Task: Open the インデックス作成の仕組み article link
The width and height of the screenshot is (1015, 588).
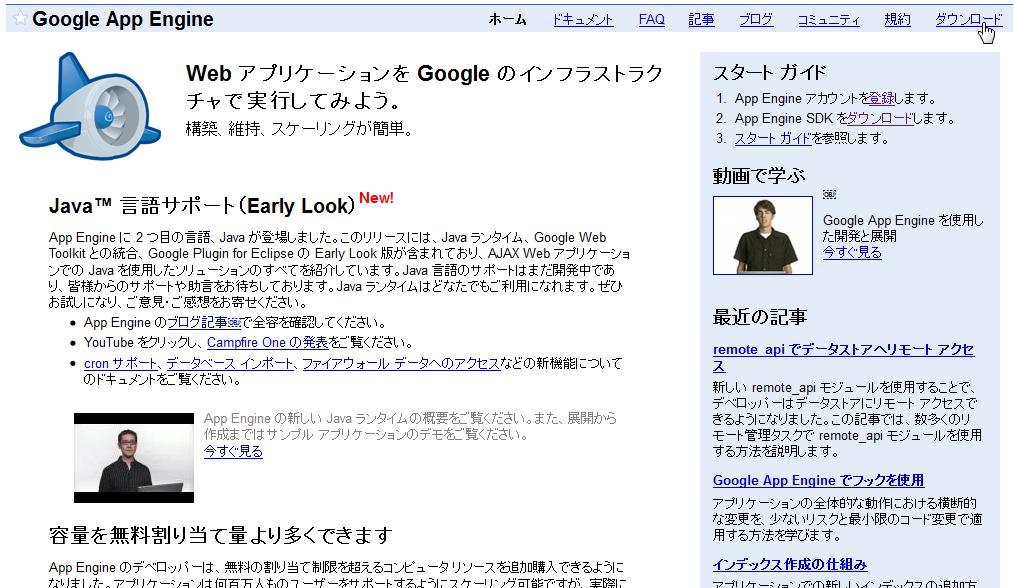Action: coord(790,565)
